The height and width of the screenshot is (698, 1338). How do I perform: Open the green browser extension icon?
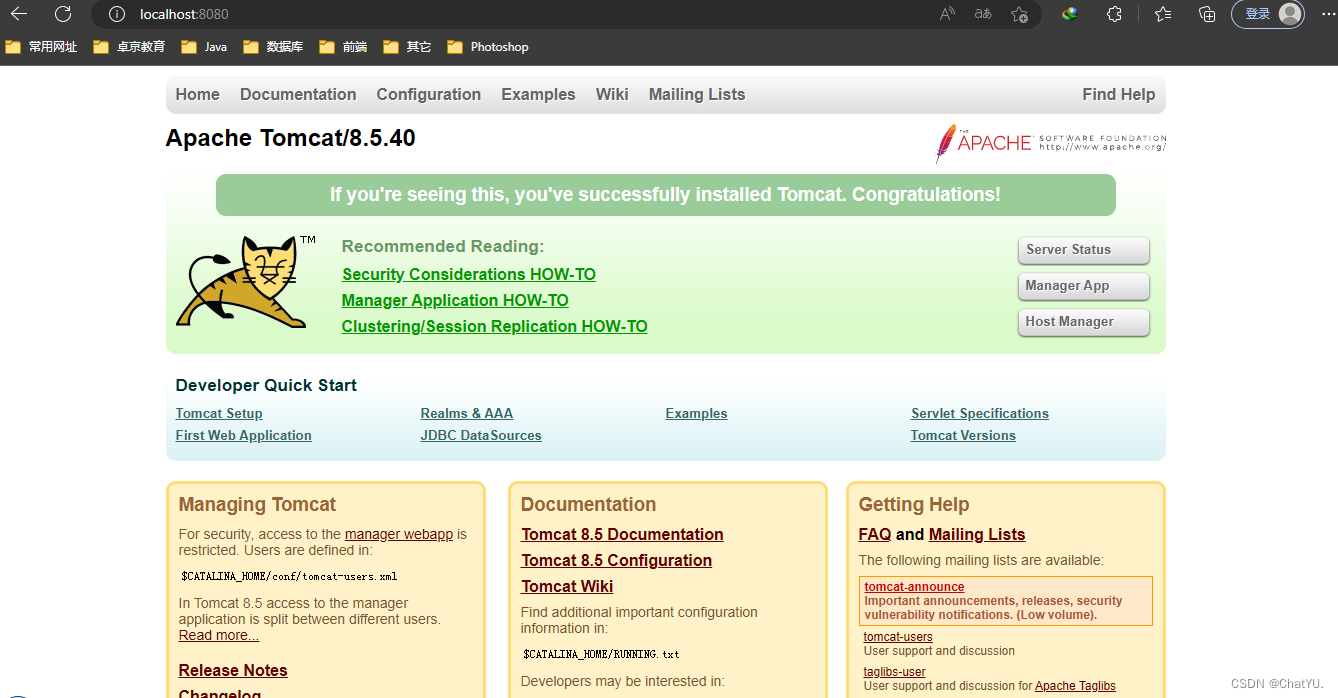1069,14
